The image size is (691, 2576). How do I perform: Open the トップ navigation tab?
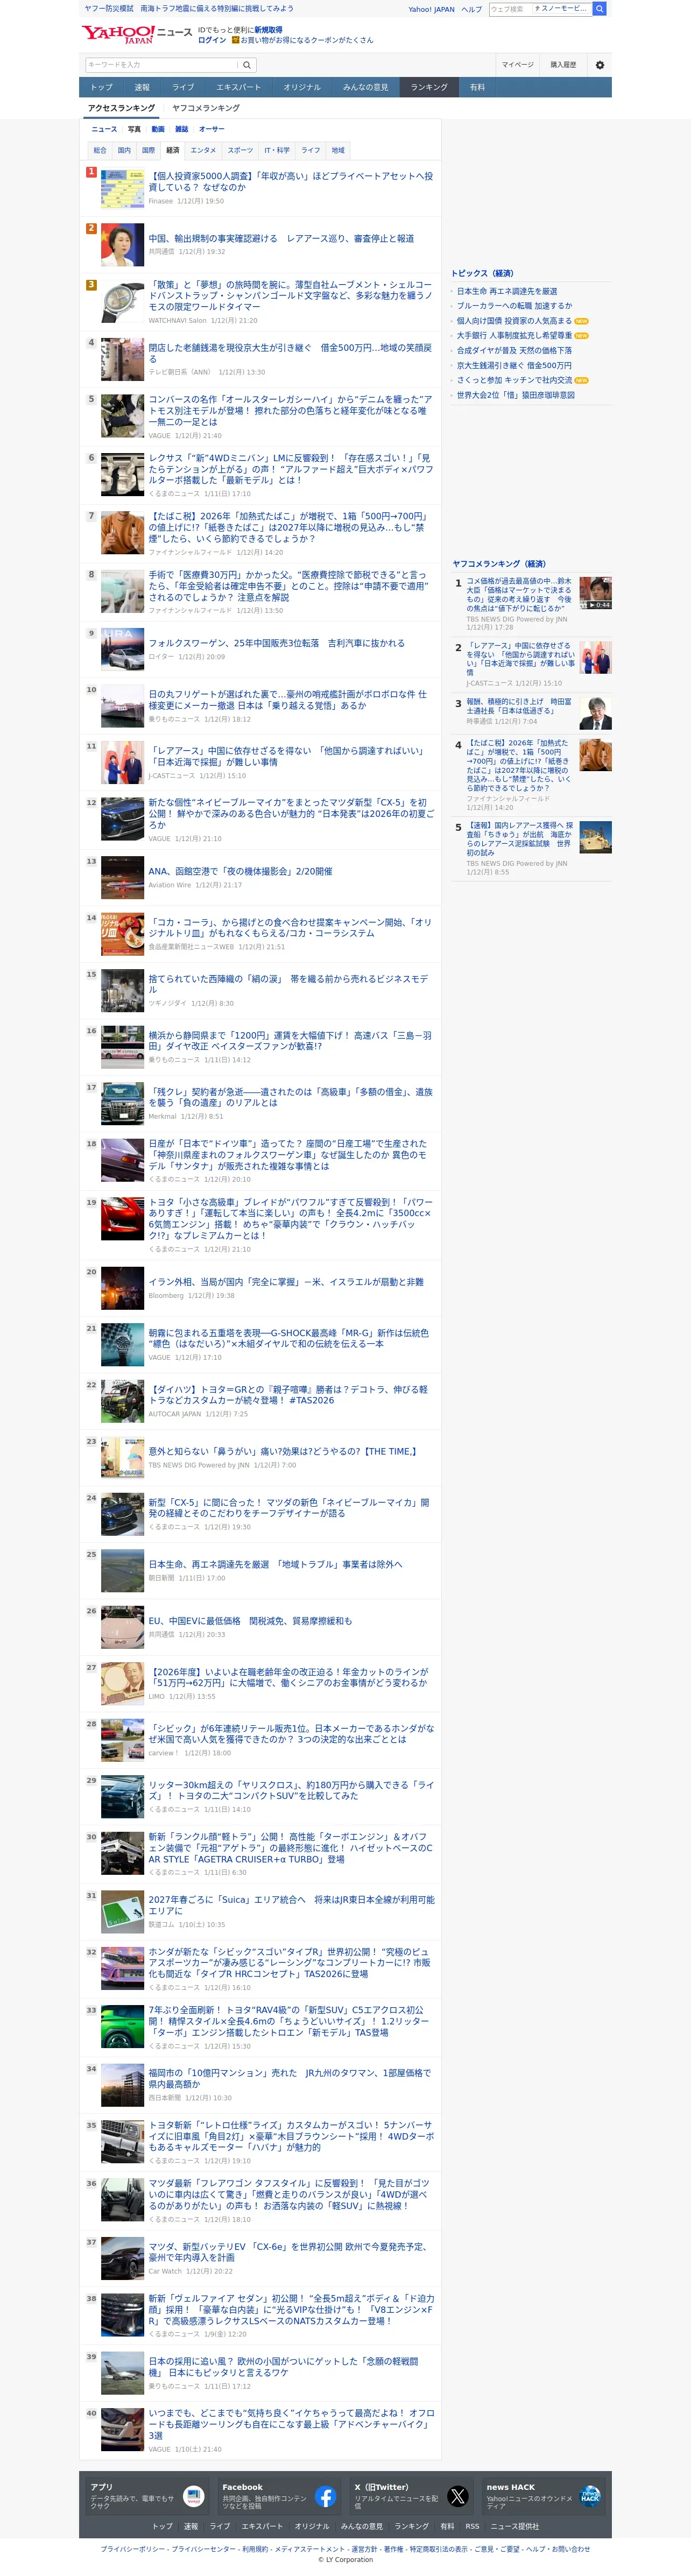tap(102, 87)
